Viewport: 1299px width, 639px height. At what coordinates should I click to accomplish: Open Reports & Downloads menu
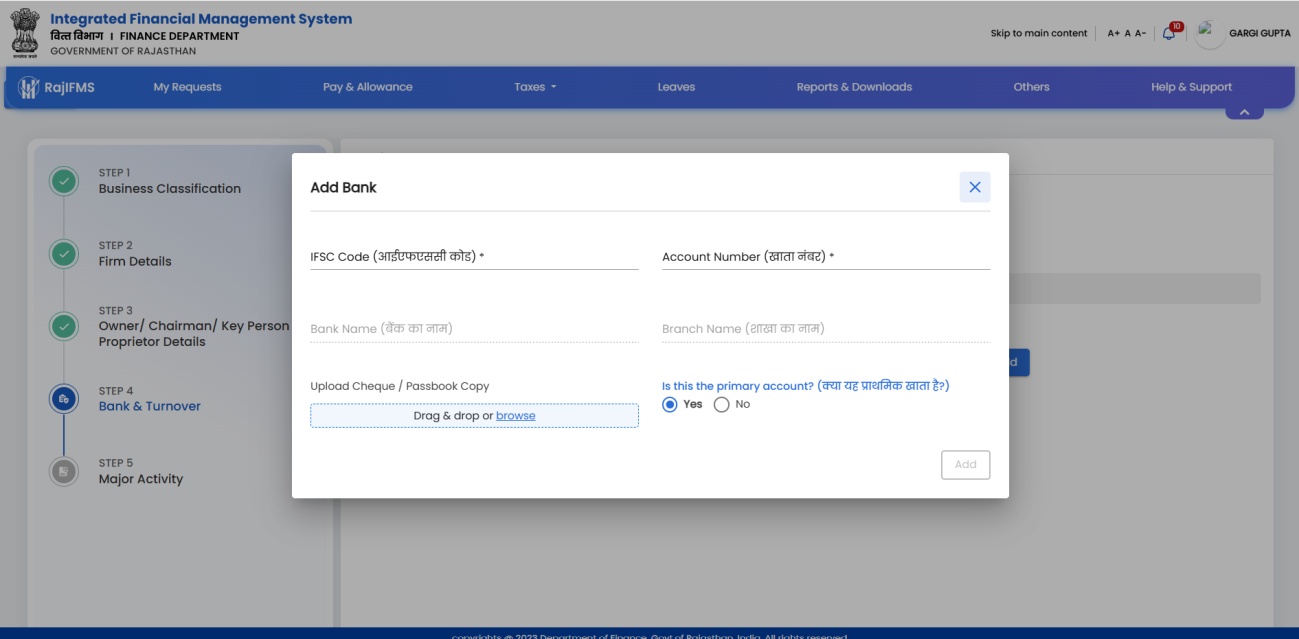(854, 87)
